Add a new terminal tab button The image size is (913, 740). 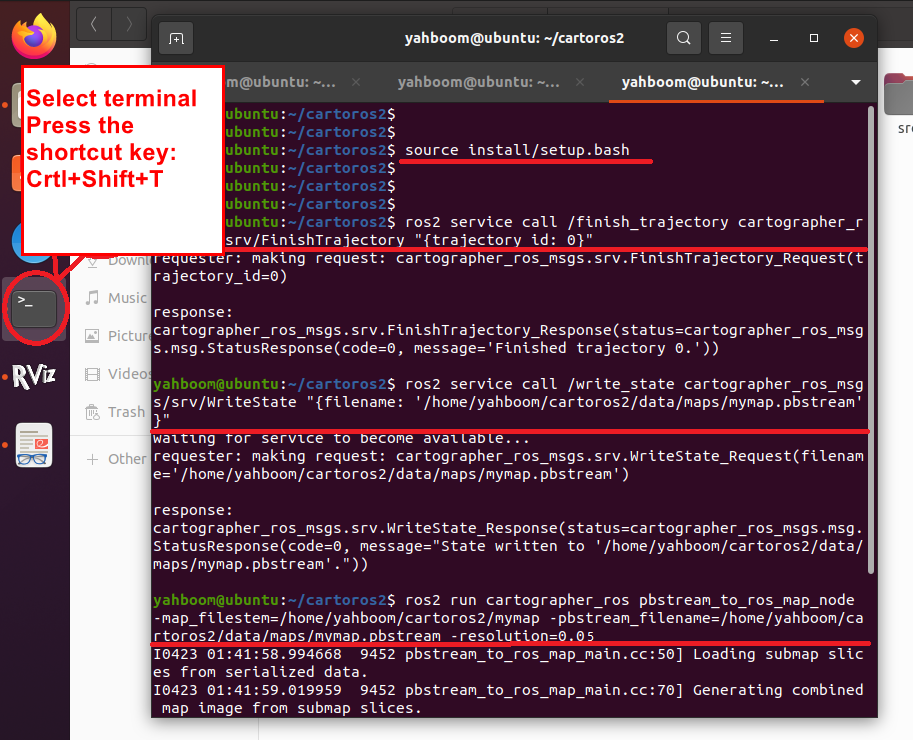[x=176, y=38]
